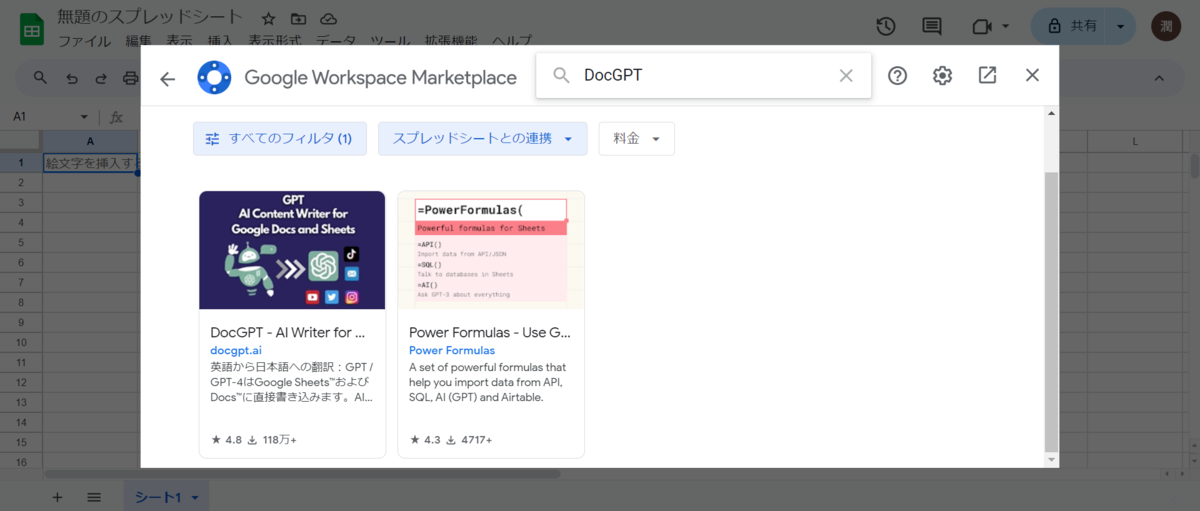The image size is (1200, 511).
Task: Click into the DocGPT search field
Action: pos(704,76)
